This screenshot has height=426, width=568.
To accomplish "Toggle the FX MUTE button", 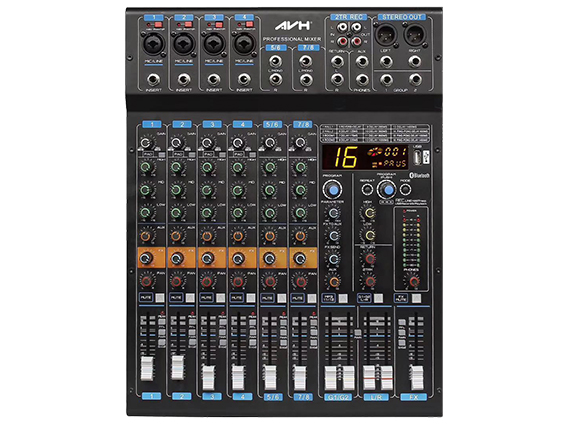I will [x=417, y=298].
